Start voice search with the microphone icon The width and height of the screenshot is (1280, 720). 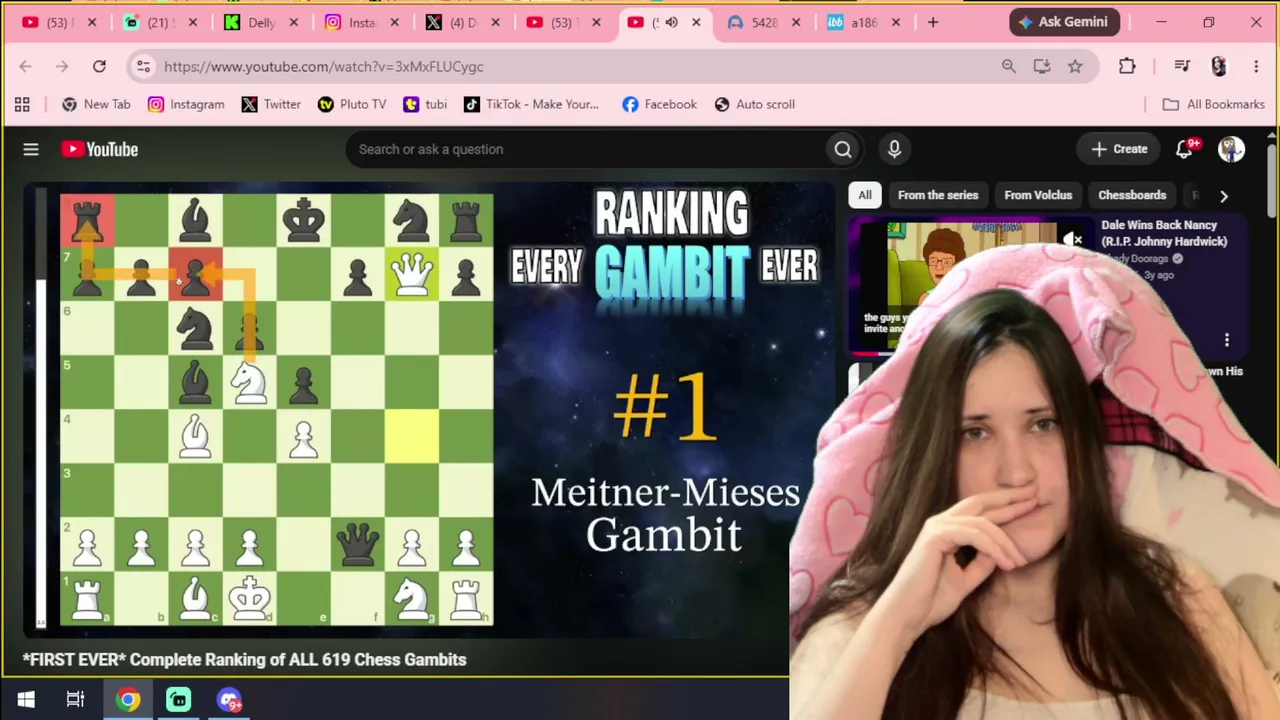click(894, 149)
